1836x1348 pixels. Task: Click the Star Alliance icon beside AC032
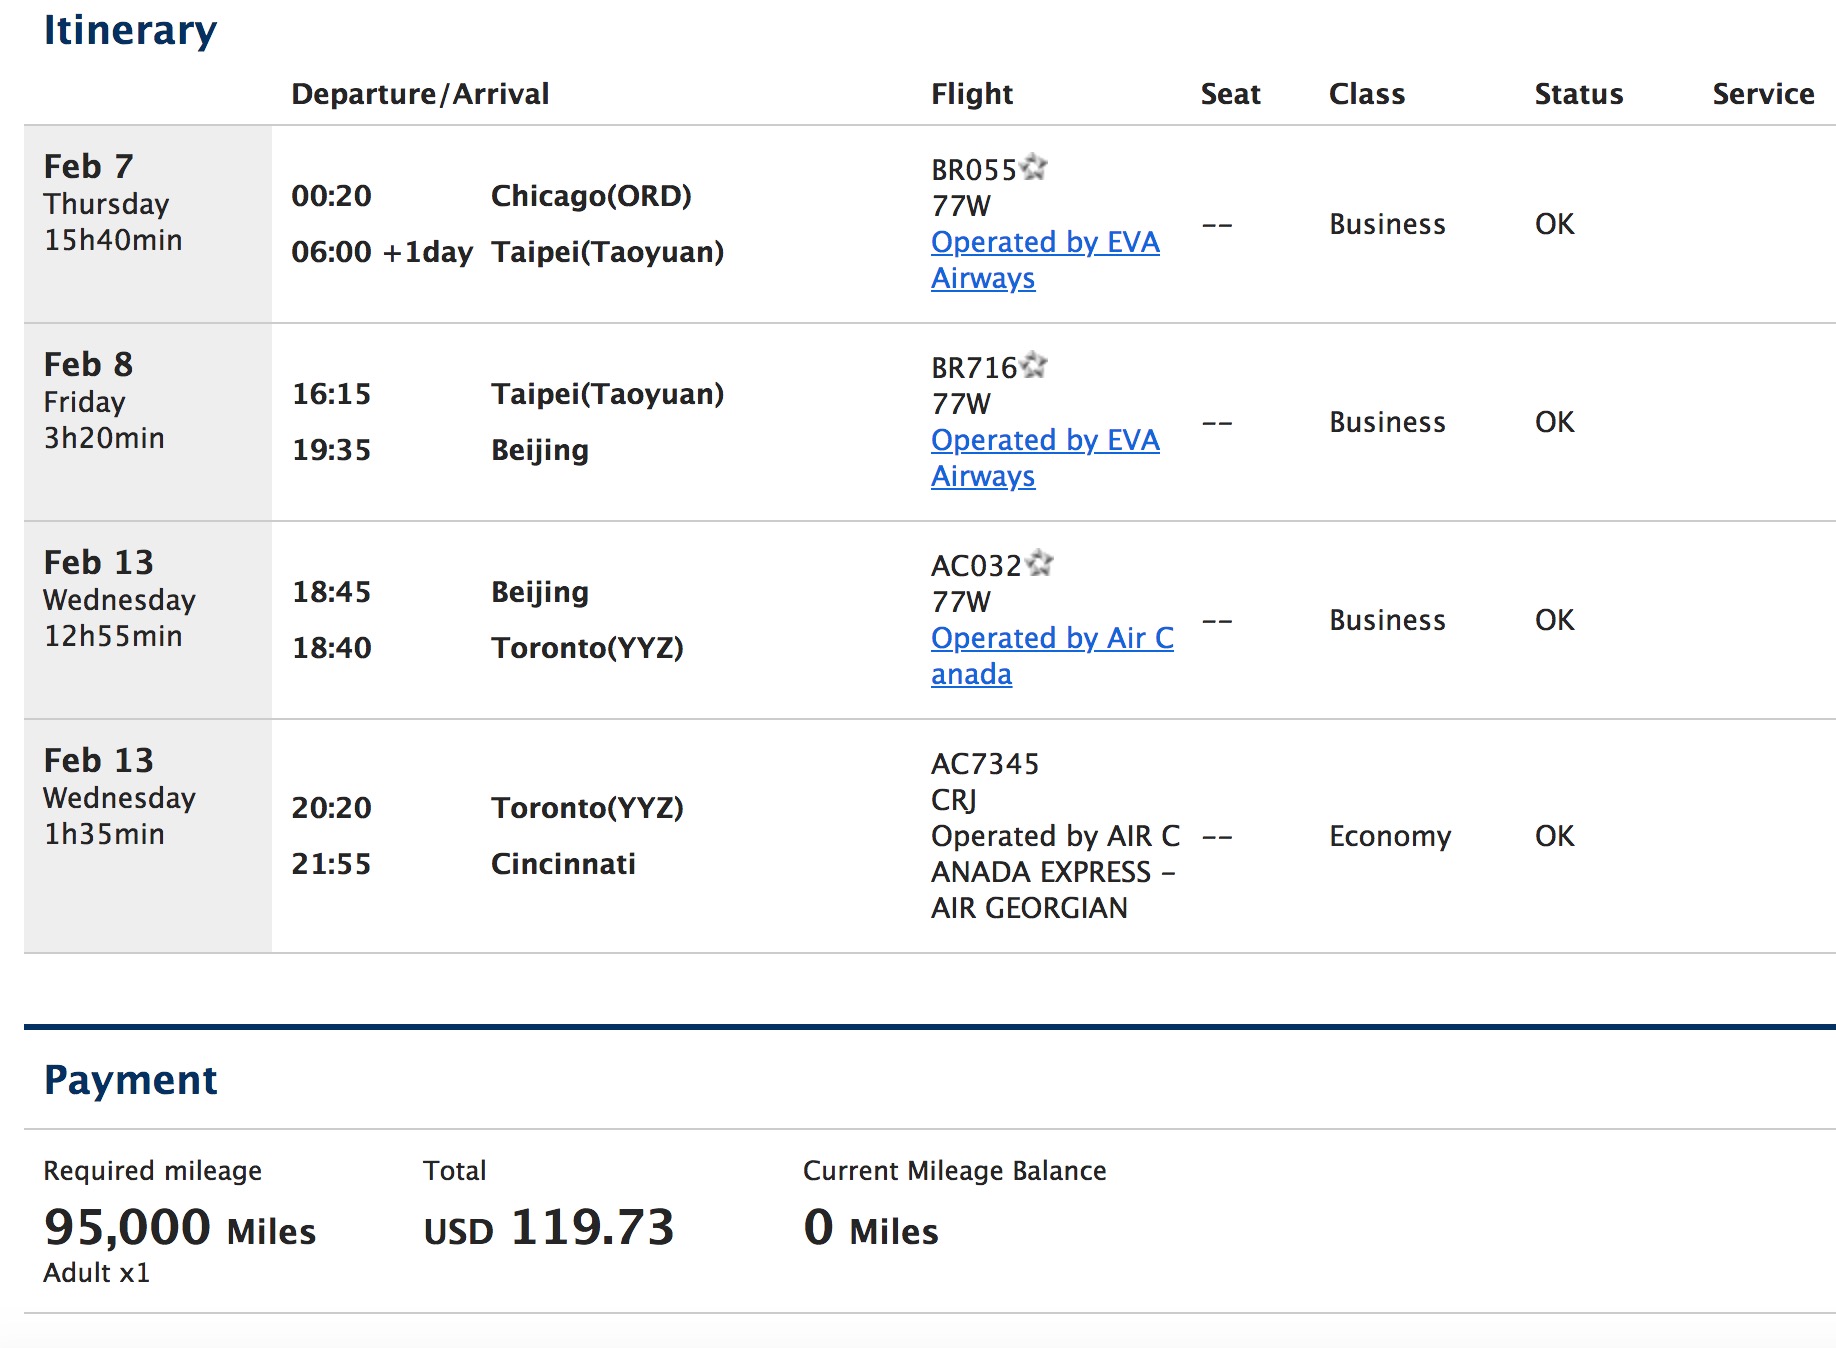[x=1040, y=563]
